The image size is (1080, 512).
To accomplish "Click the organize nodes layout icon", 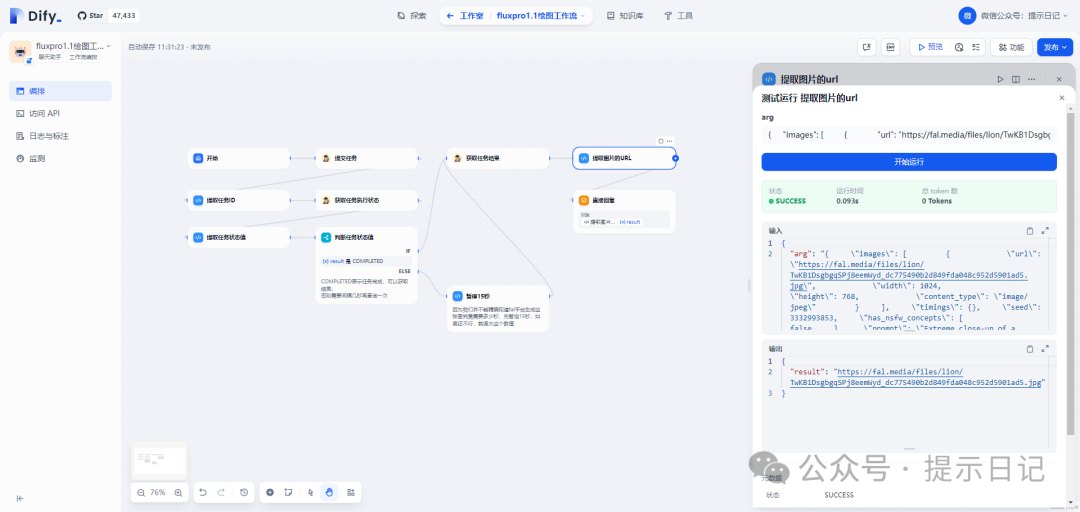I will (351, 493).
